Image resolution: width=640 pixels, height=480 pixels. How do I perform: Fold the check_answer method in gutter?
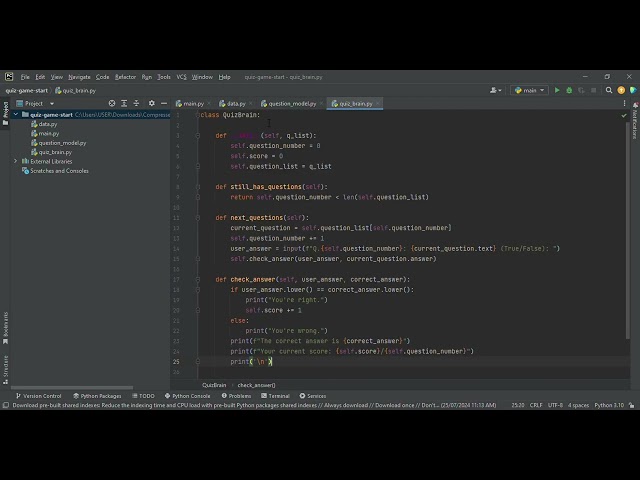[198, 280]
